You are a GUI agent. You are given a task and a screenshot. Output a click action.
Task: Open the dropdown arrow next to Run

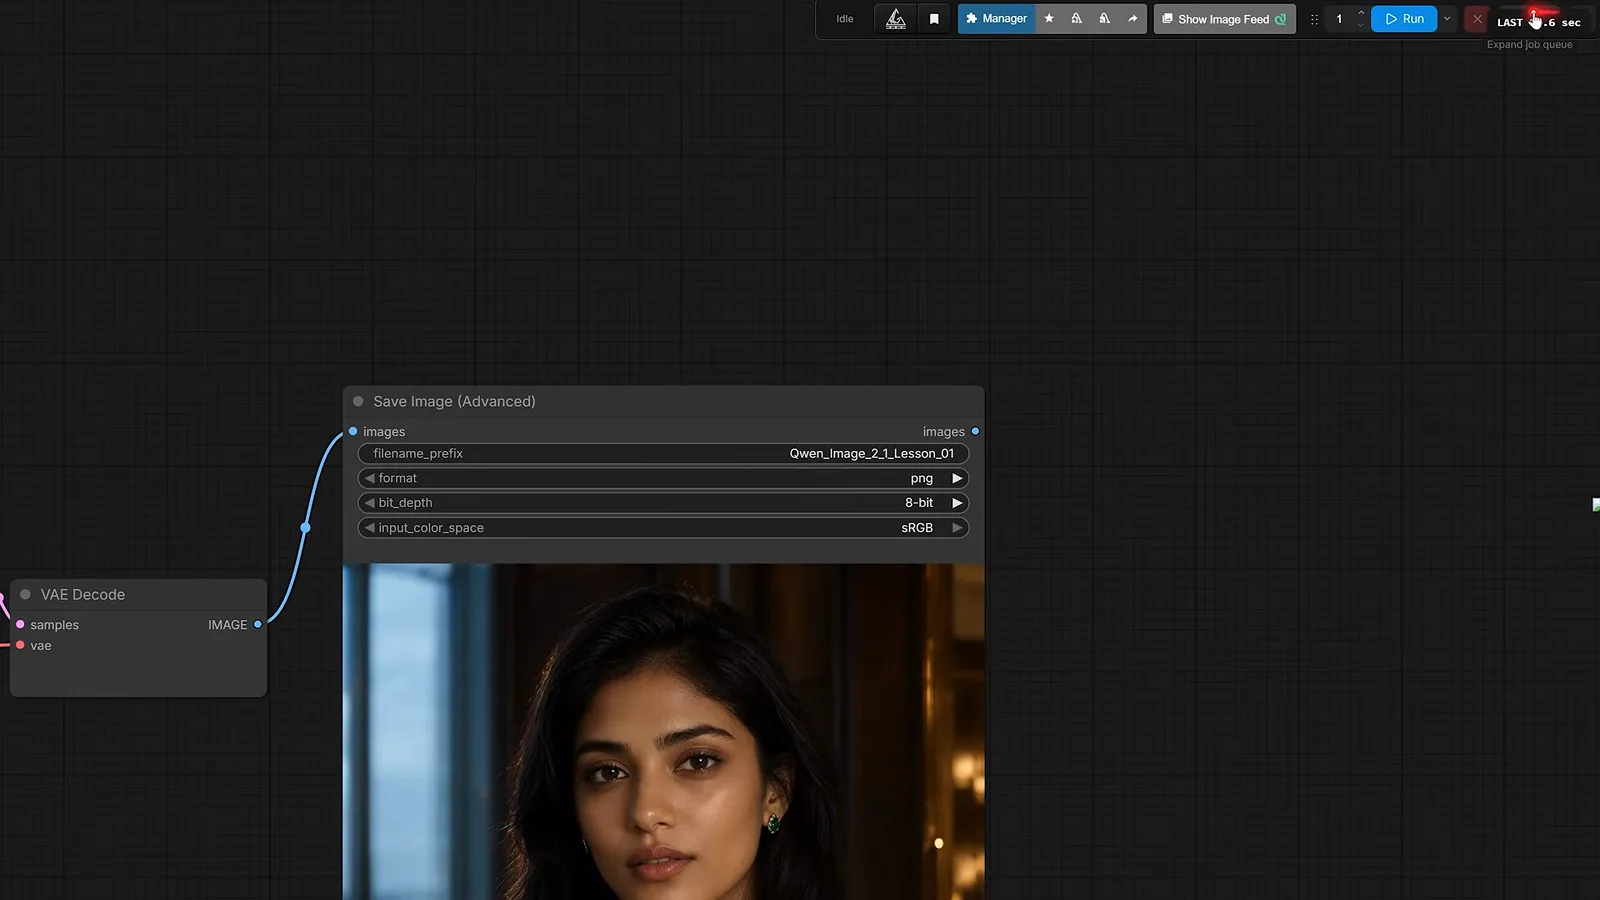tap(1447, 19)
